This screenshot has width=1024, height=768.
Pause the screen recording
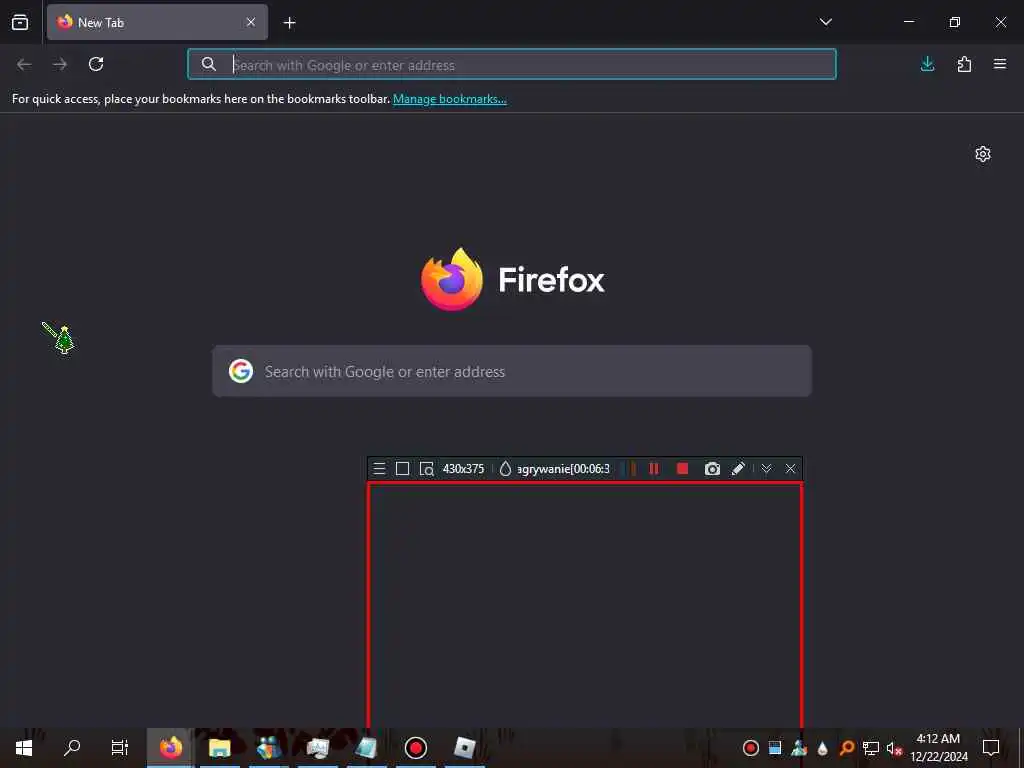click(654, 469)
